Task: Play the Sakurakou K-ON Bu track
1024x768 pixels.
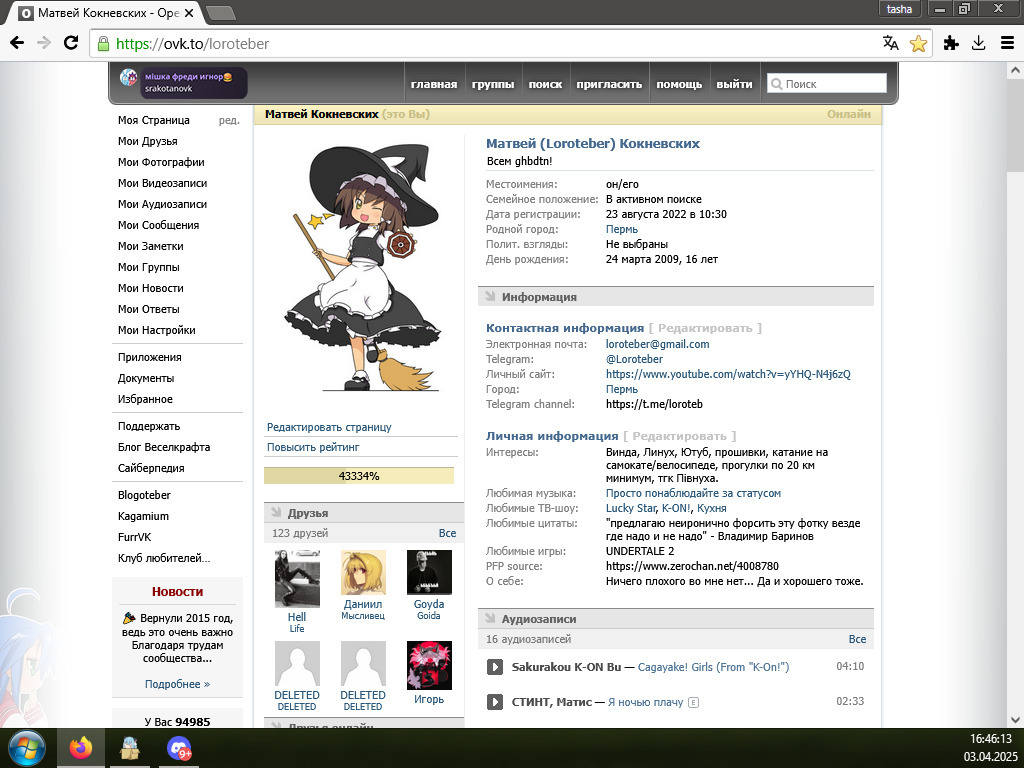Action: click(494, 667)
